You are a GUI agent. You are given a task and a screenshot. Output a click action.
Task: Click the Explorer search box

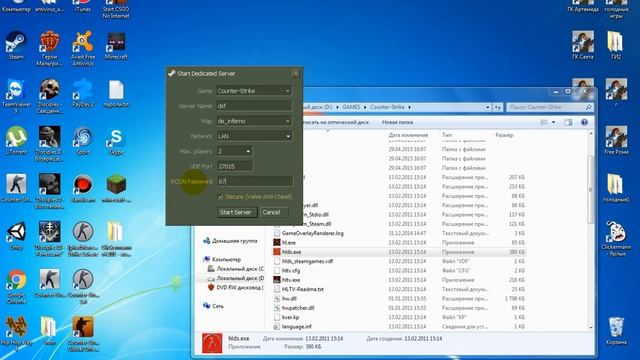click(x=550, y=107)
